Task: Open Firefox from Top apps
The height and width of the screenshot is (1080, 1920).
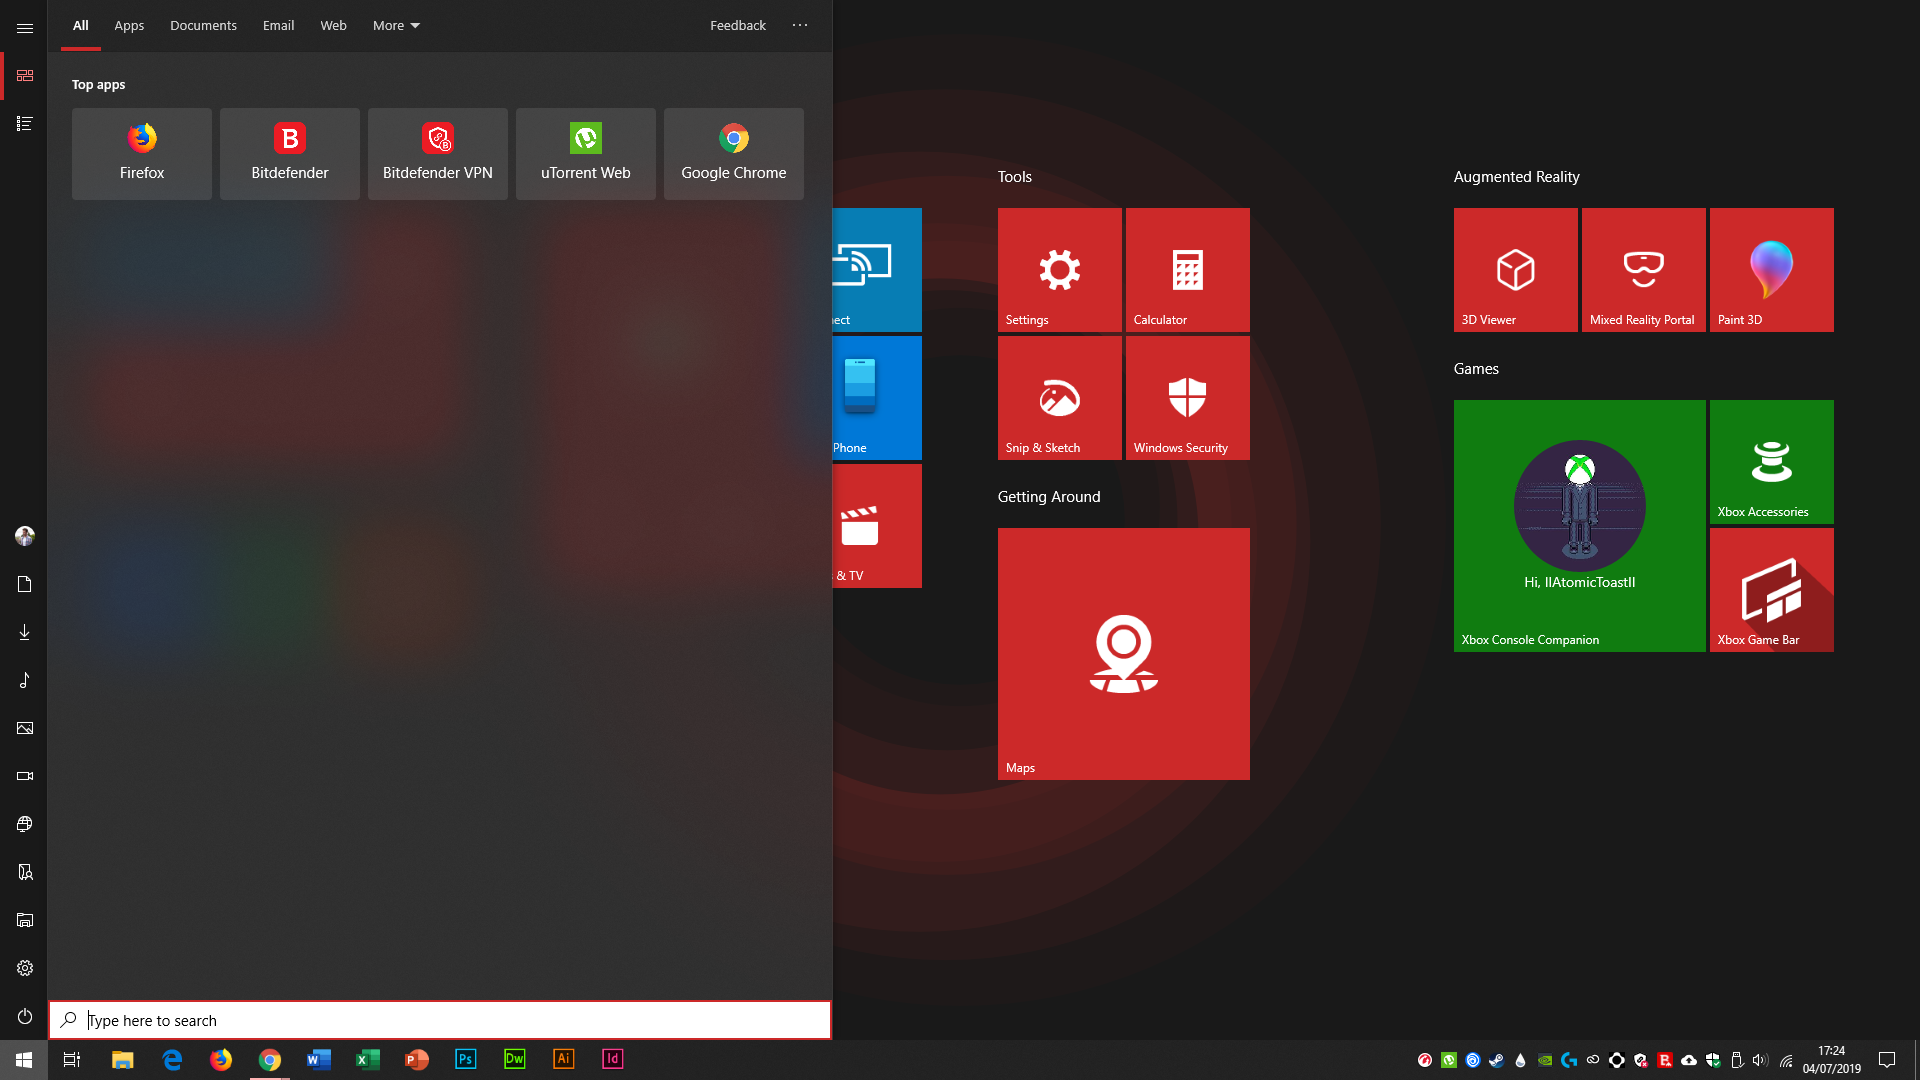Action: [x=142, y=154]
